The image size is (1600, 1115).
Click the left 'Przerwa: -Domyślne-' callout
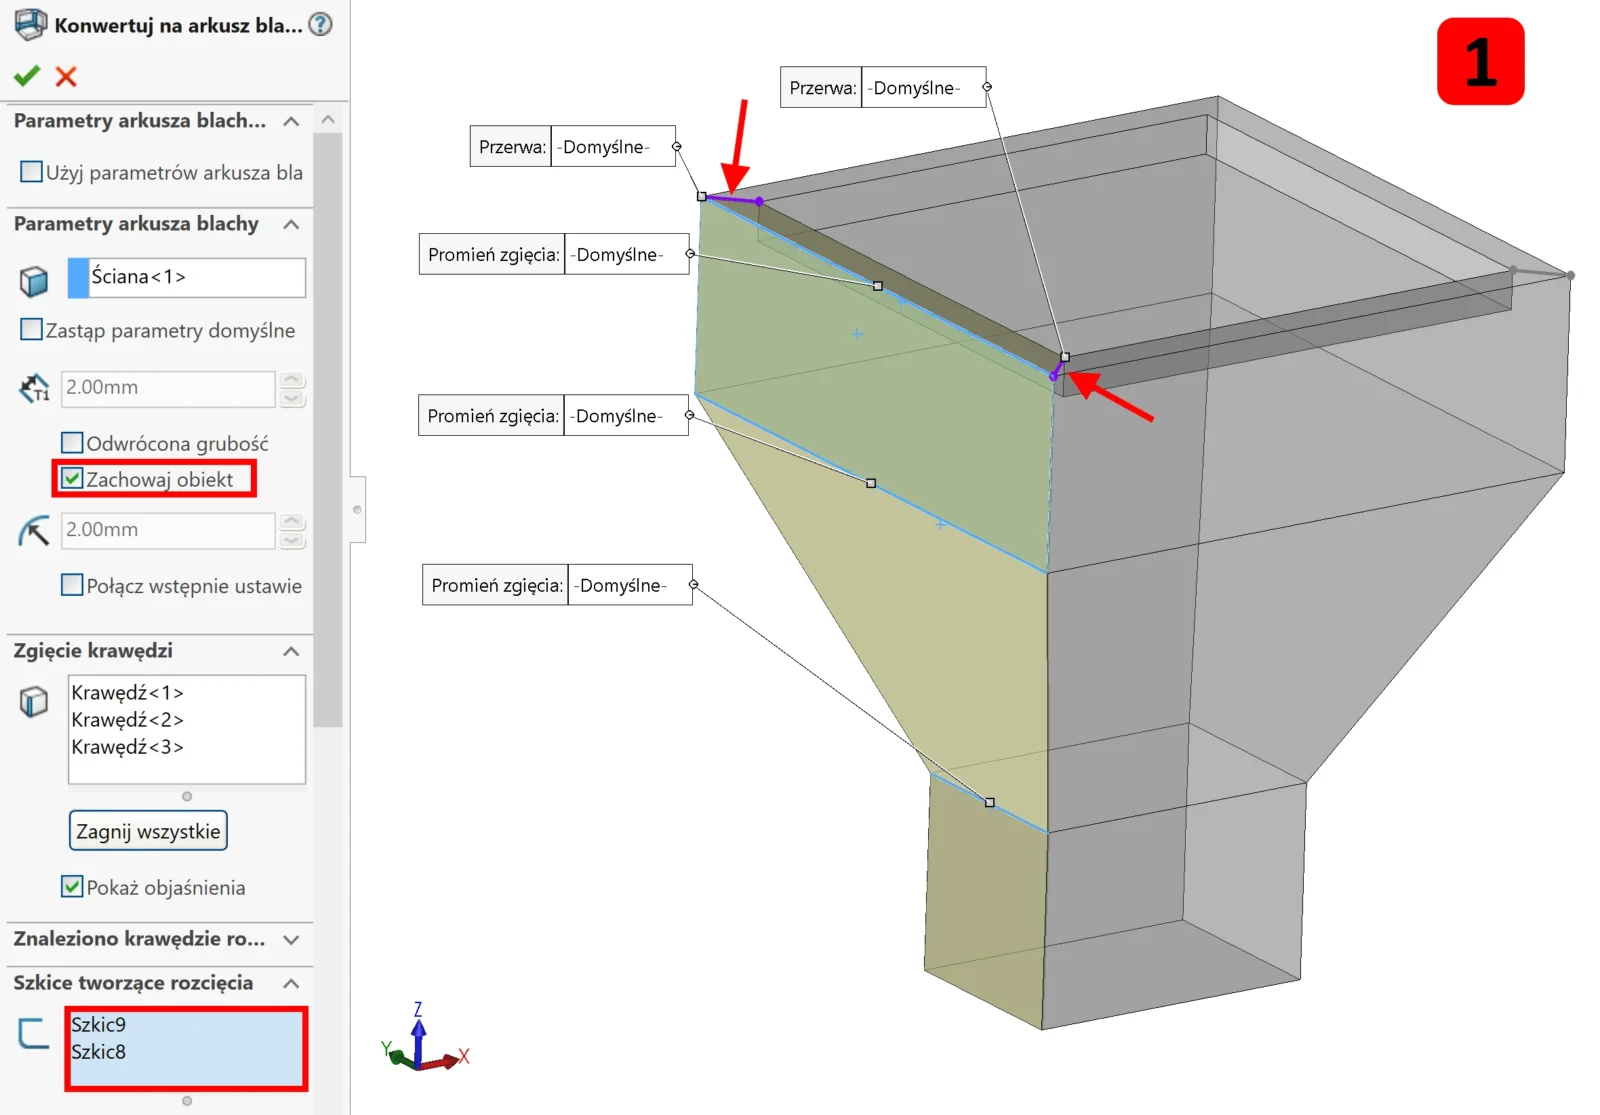pos(573,146)
